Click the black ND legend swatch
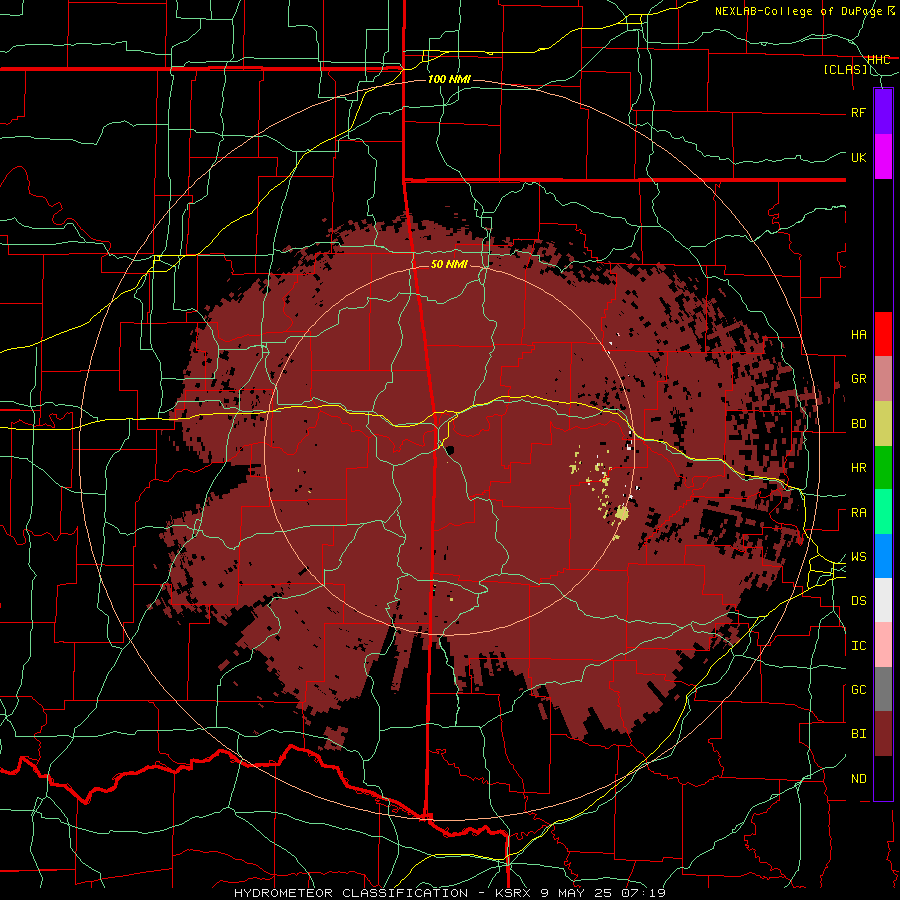 pyautogui.click(x=883, y=778)
